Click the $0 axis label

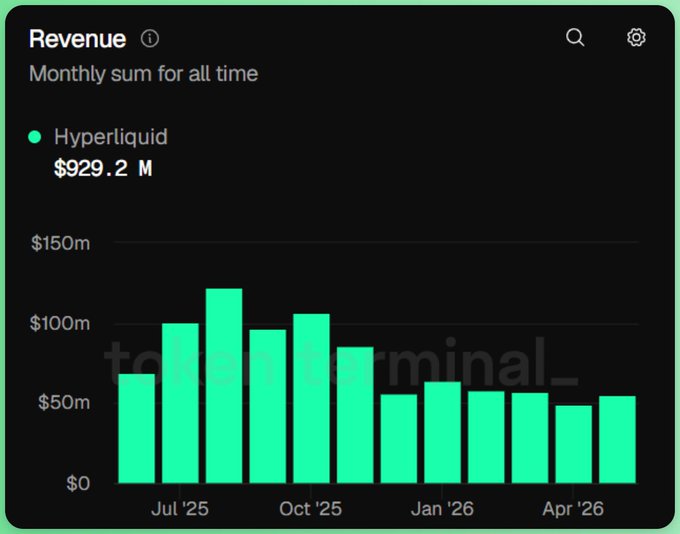tap(78, 483)
